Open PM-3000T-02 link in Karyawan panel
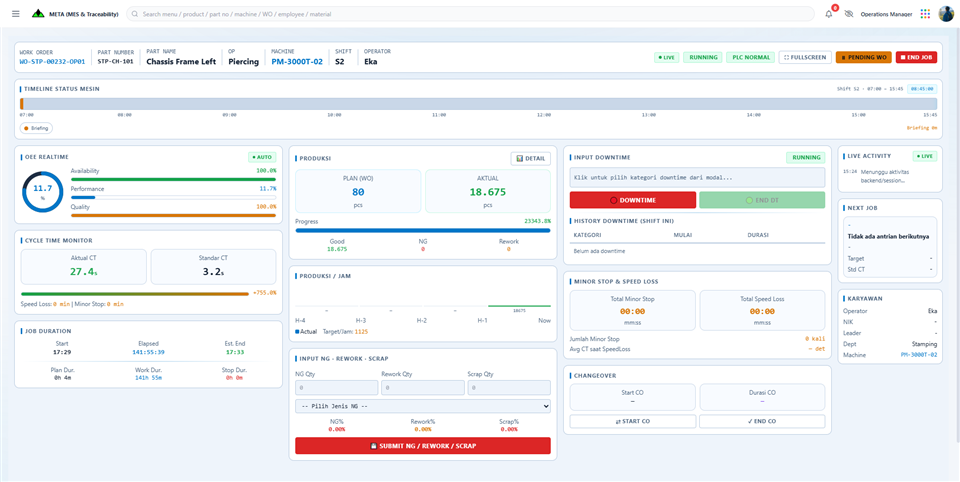 [919, 355]
